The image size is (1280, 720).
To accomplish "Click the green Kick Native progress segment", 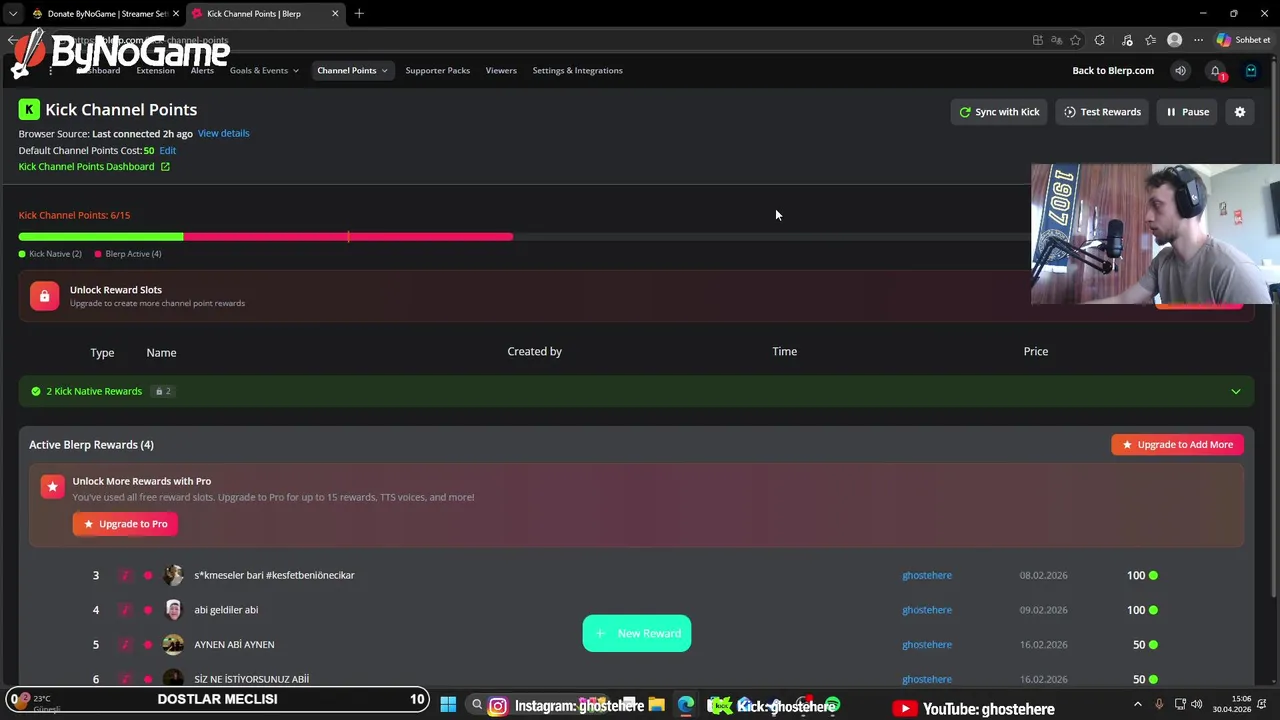I will pyautogui.click(x=101, y=237).
